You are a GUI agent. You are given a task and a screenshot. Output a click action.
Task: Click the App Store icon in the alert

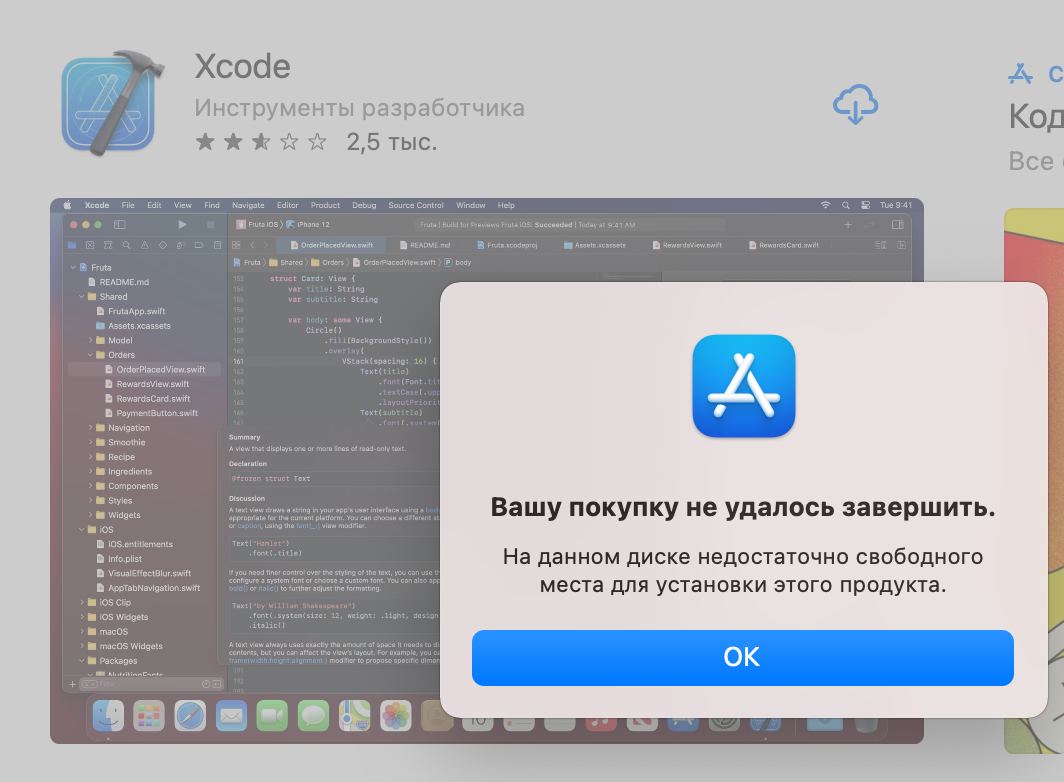744,386
